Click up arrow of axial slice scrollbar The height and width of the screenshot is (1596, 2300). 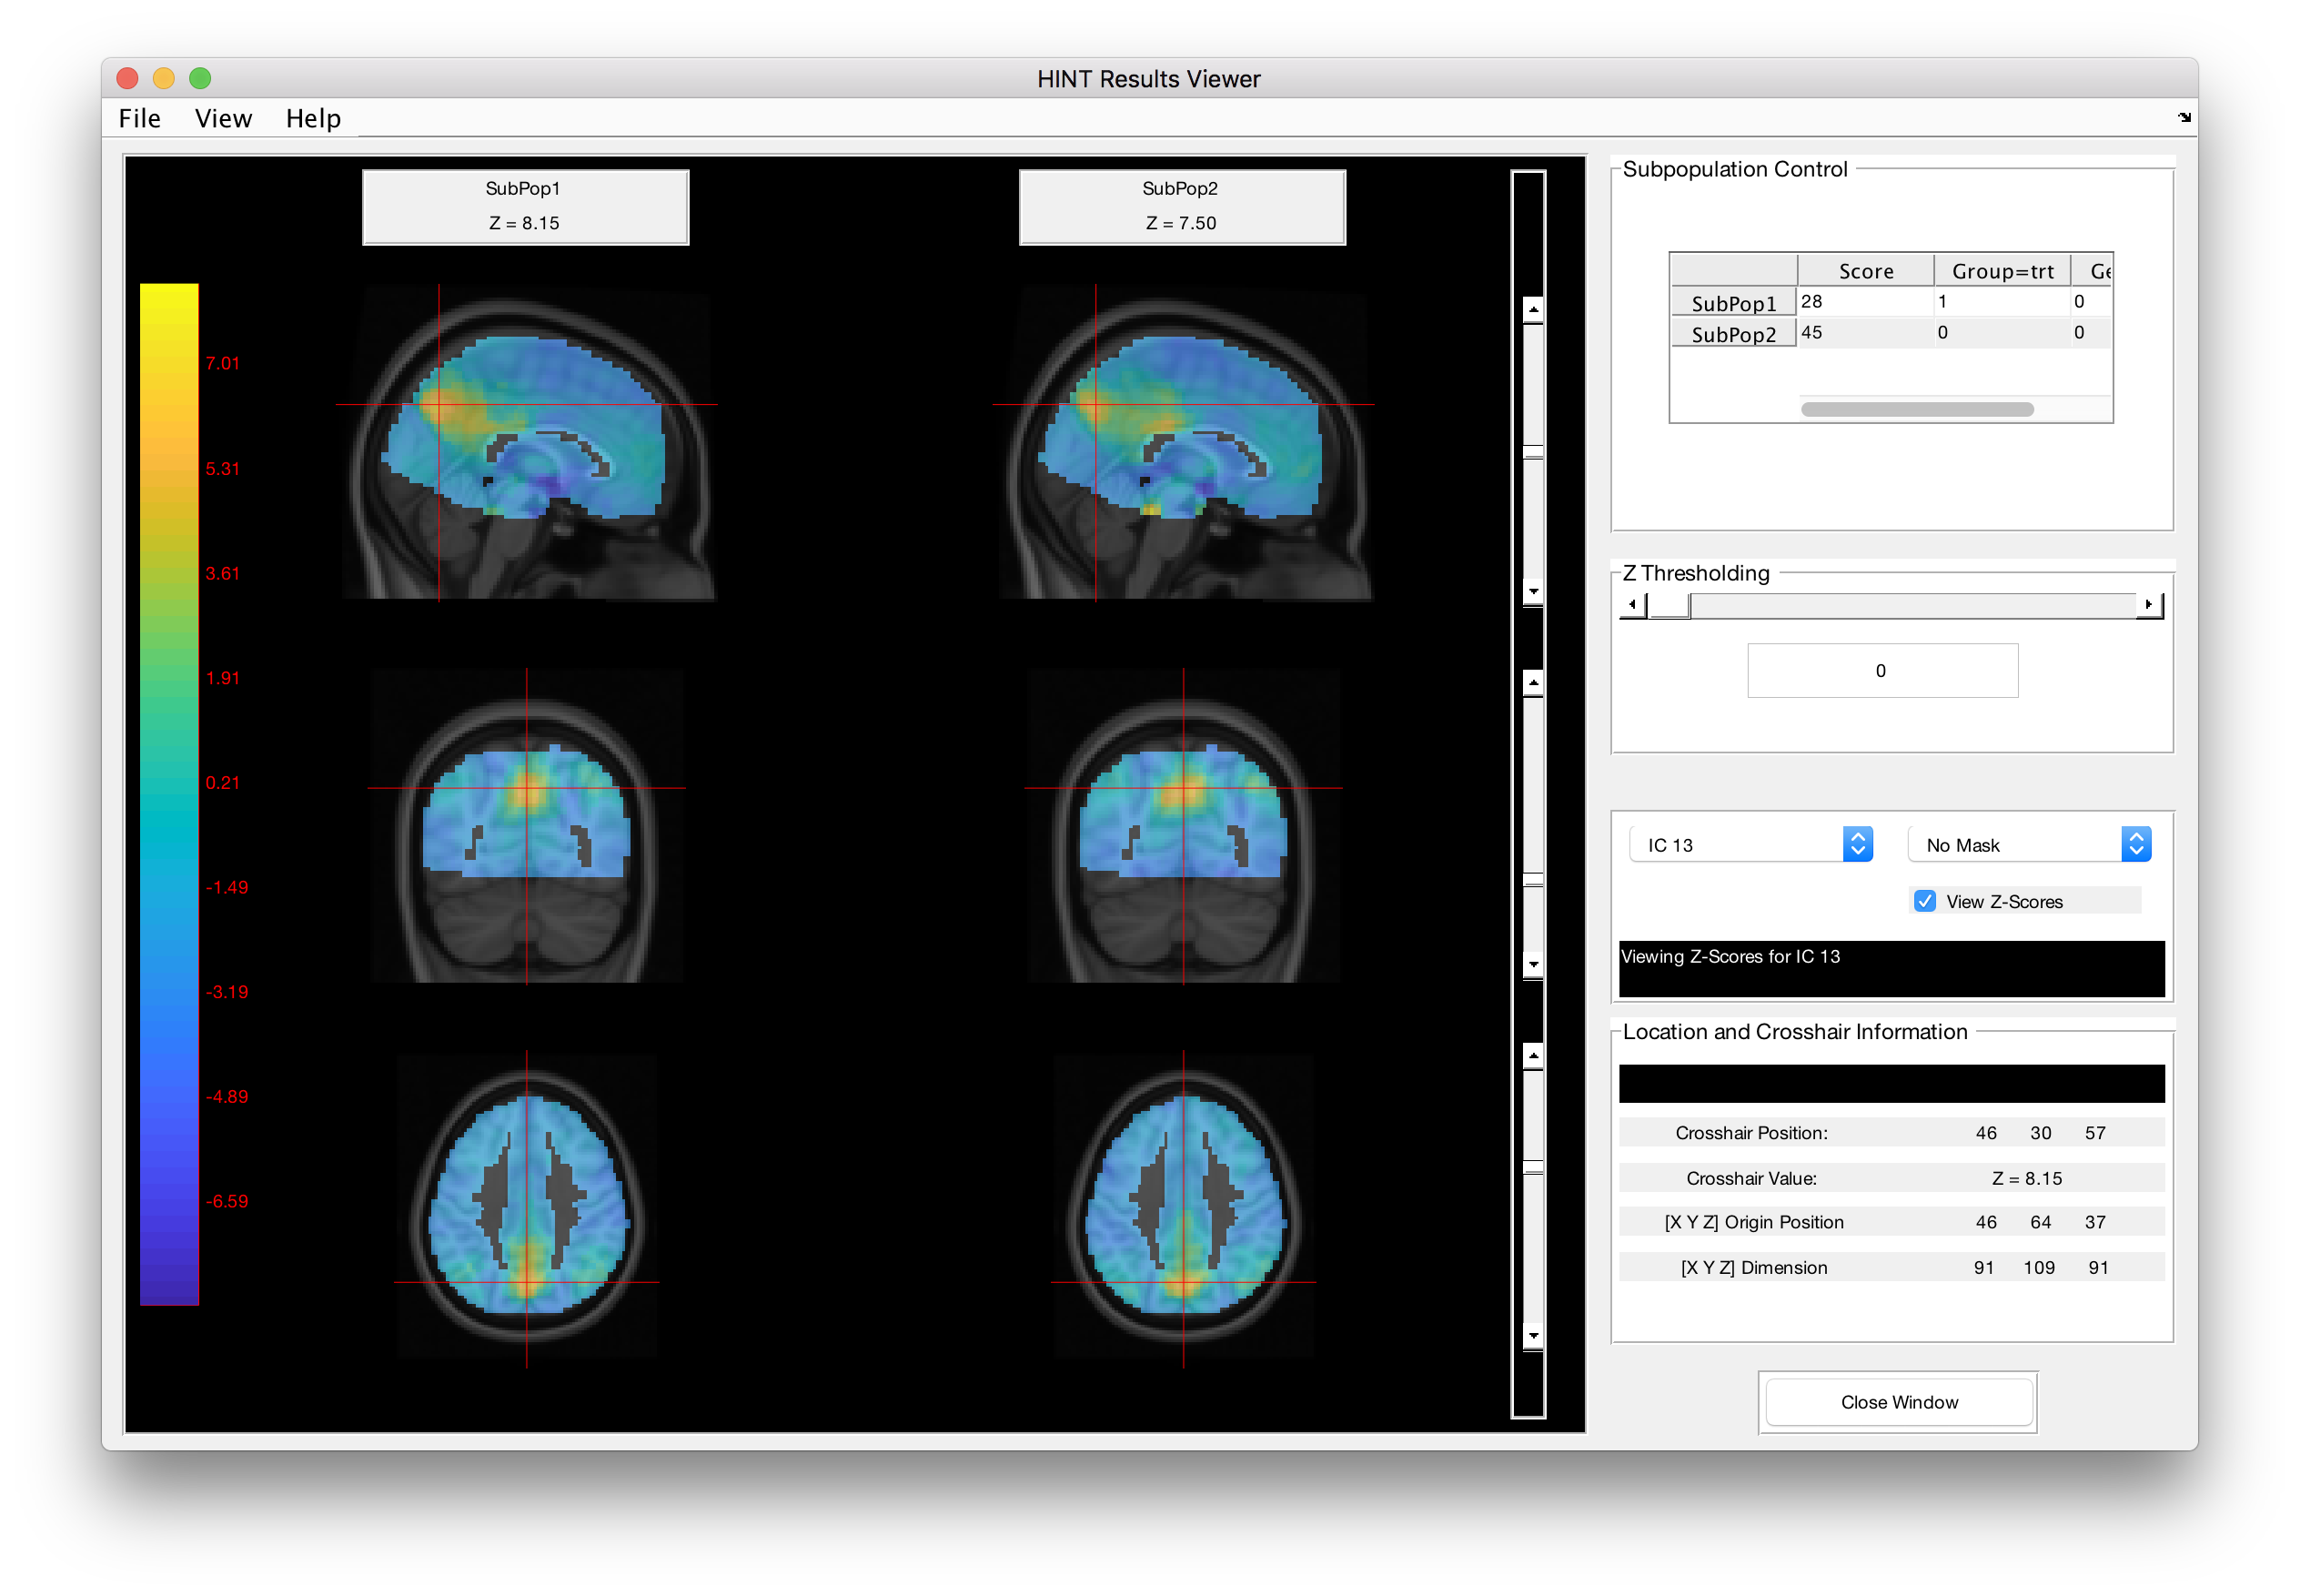click(x=1532, y=1056)
